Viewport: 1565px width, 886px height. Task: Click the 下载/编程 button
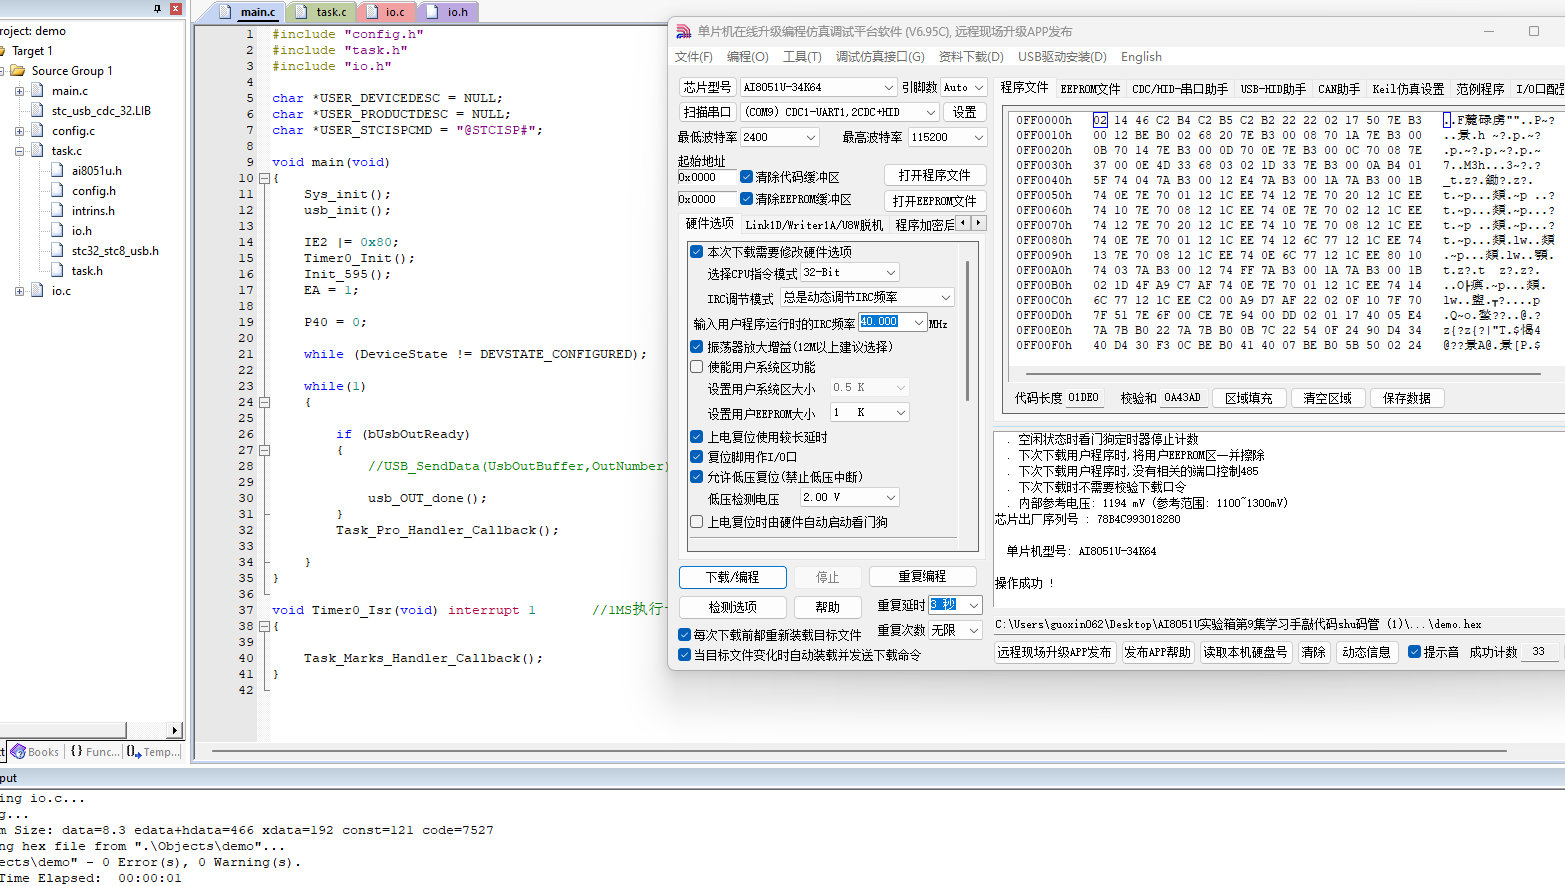(x=732, y=577)
